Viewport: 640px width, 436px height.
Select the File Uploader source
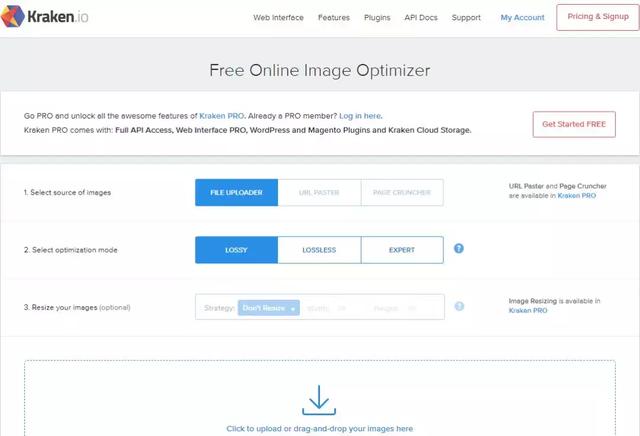pos(236,192)
